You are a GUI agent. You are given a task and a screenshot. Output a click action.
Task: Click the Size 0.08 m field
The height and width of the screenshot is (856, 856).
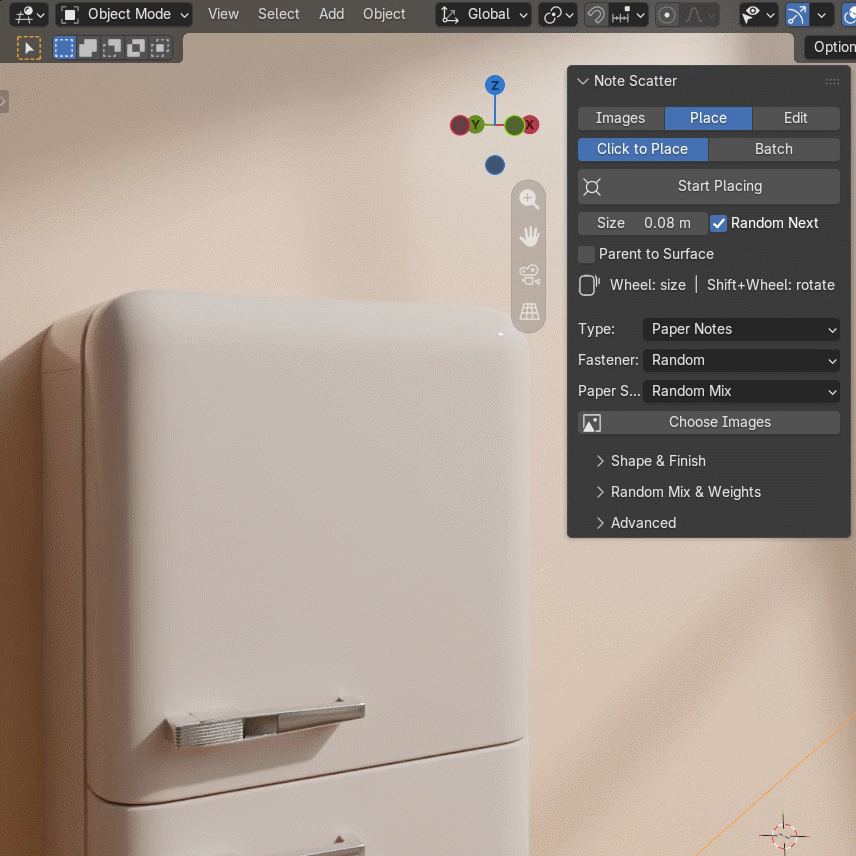643,223
